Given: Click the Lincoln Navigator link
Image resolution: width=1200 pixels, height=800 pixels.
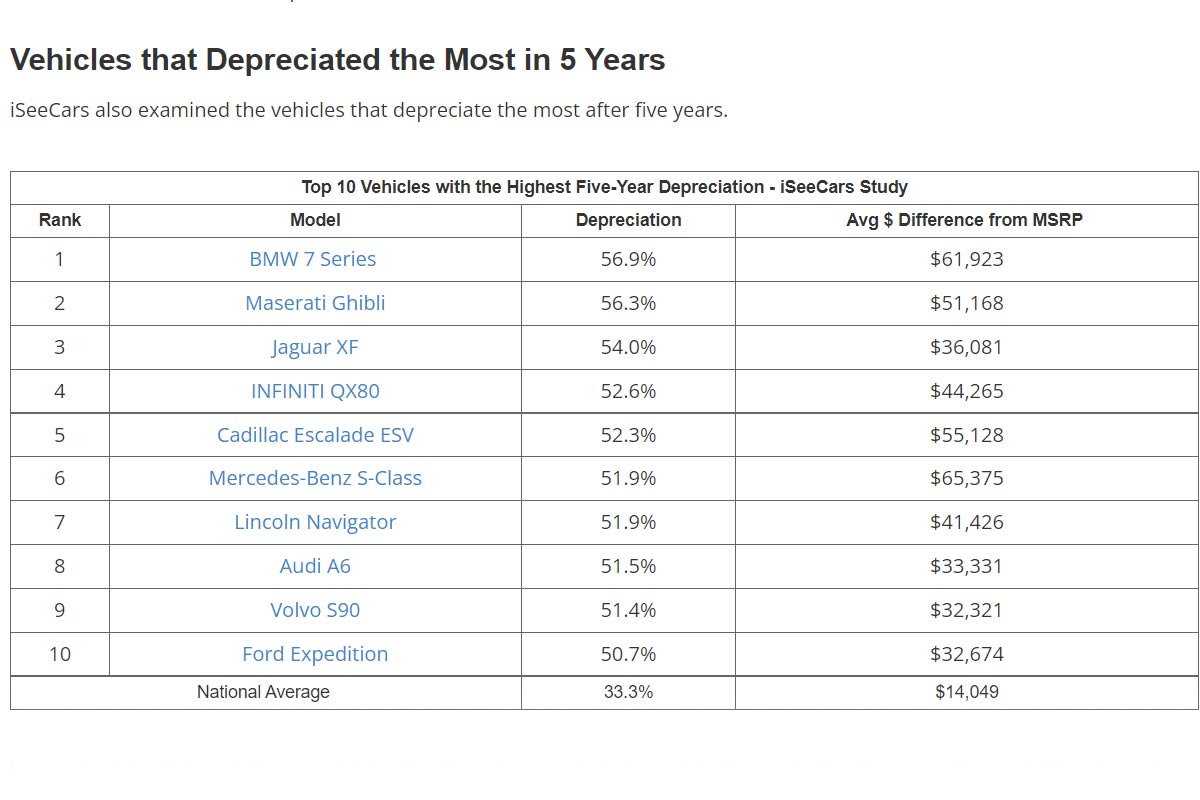Looking at the screenshot, I should [315, 522].
